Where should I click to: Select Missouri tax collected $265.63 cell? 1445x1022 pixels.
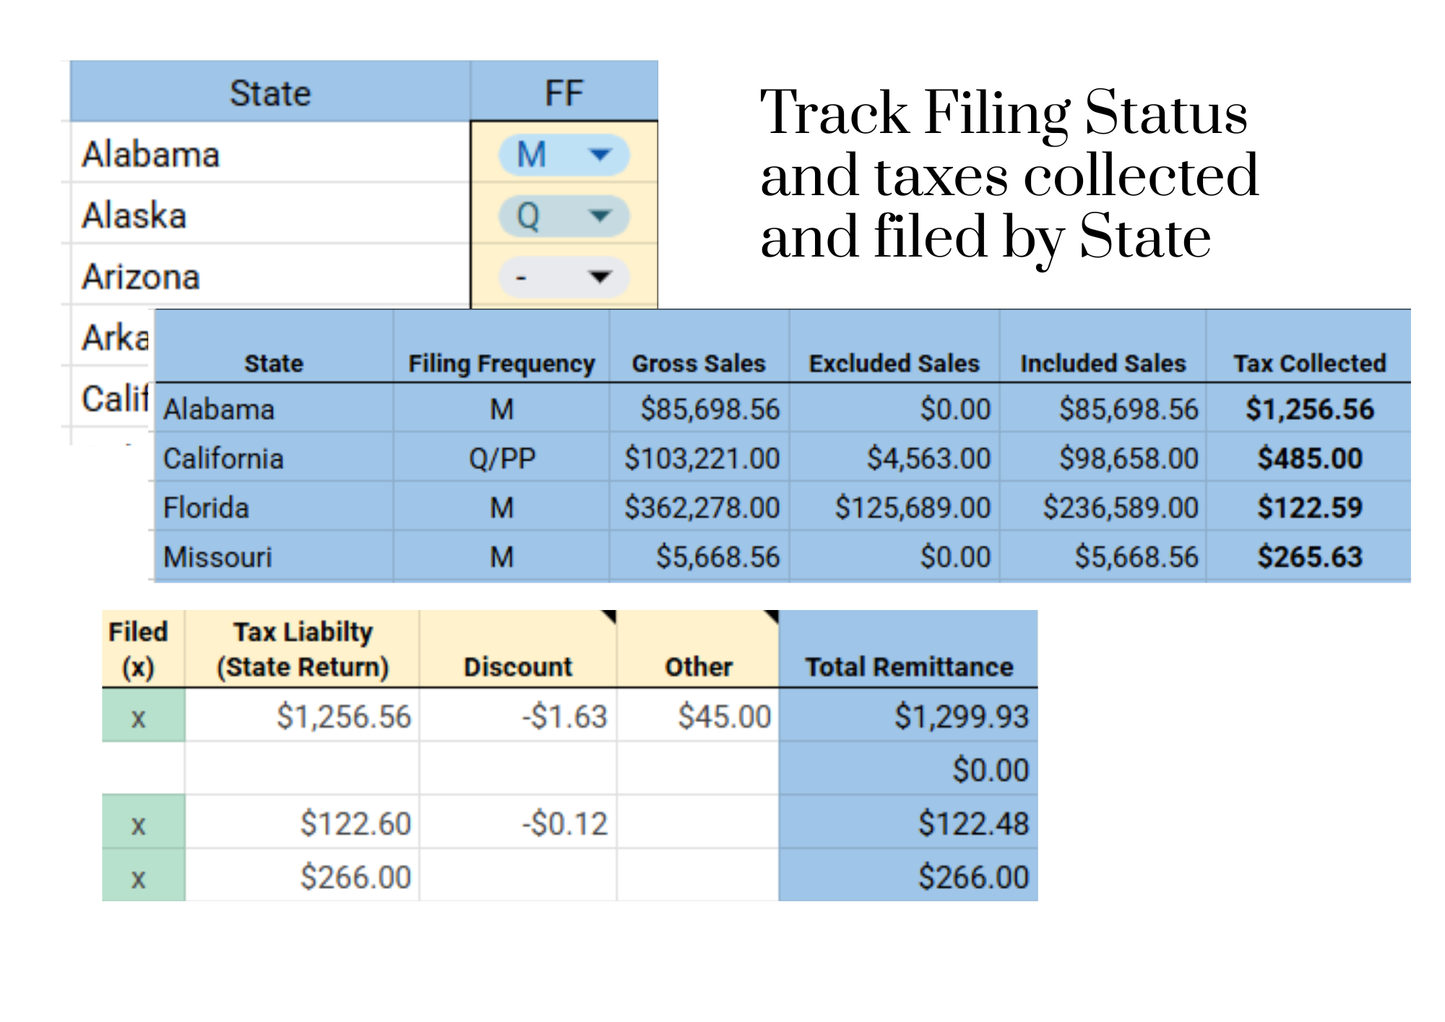(x=1309, y=556)
